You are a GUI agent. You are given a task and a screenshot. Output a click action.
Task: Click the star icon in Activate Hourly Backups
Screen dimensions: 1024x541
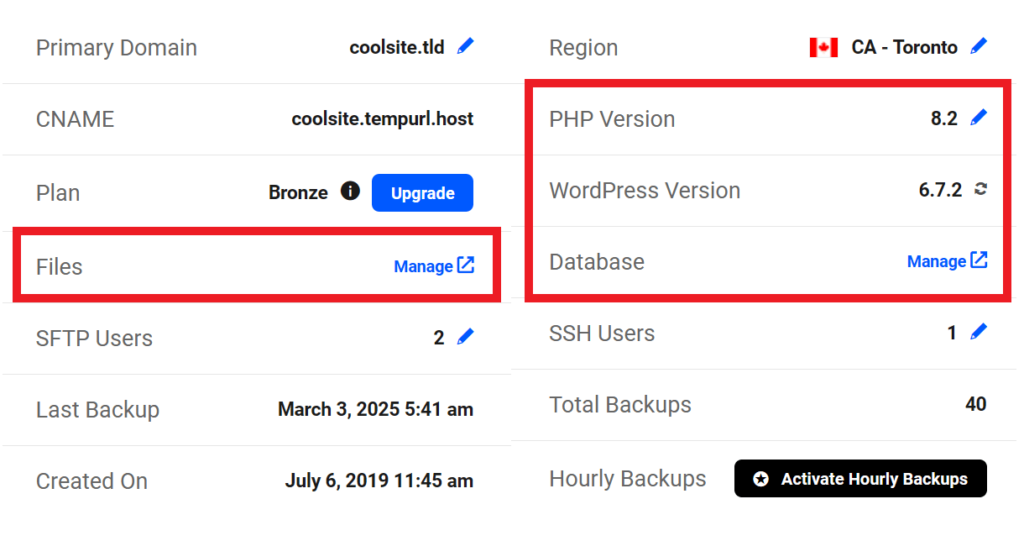(x=761, y=479)
